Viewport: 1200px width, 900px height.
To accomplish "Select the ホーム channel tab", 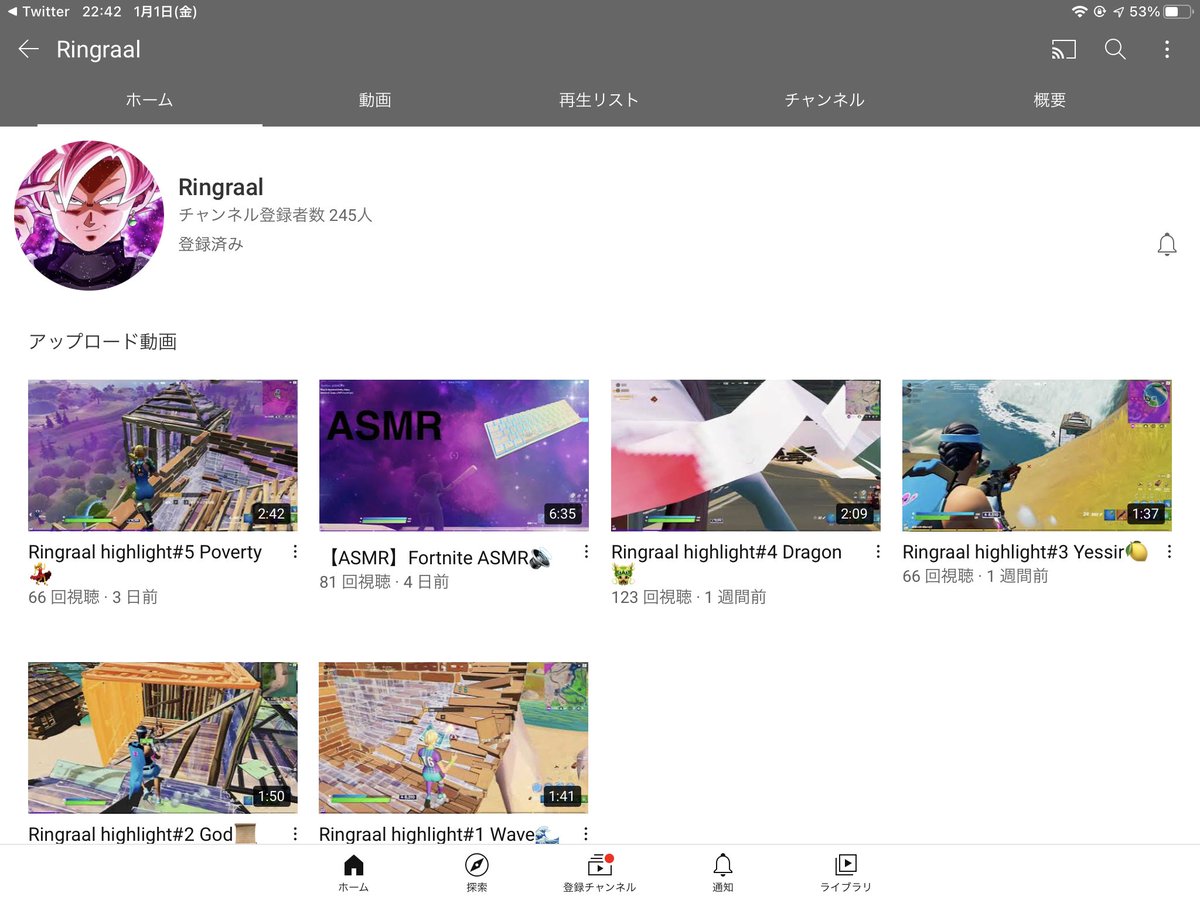I will pos(150,100).
